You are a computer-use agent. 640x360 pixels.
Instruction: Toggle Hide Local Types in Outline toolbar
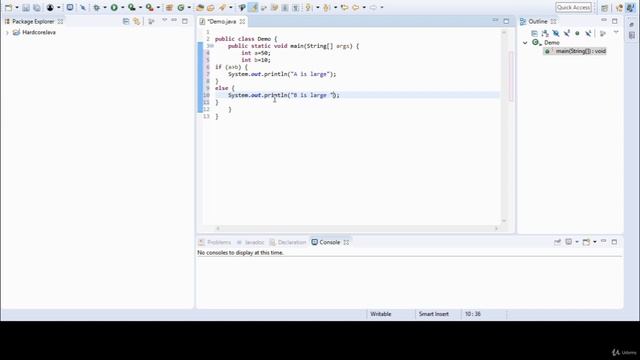(x=588, y=33)
